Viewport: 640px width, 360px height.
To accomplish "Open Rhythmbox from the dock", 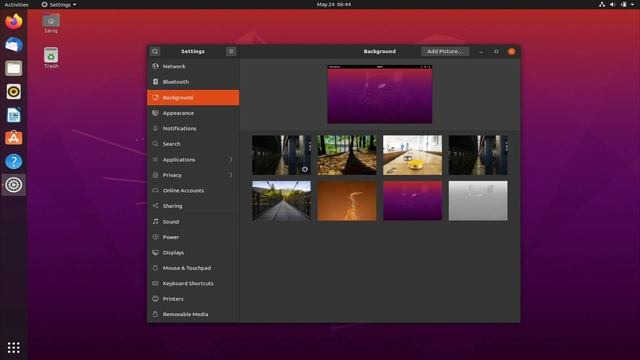I will [13, 91].
